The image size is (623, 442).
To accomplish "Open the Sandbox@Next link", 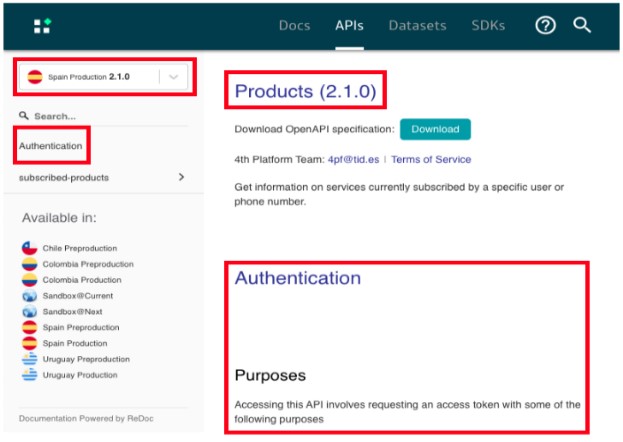I will 72,312.
